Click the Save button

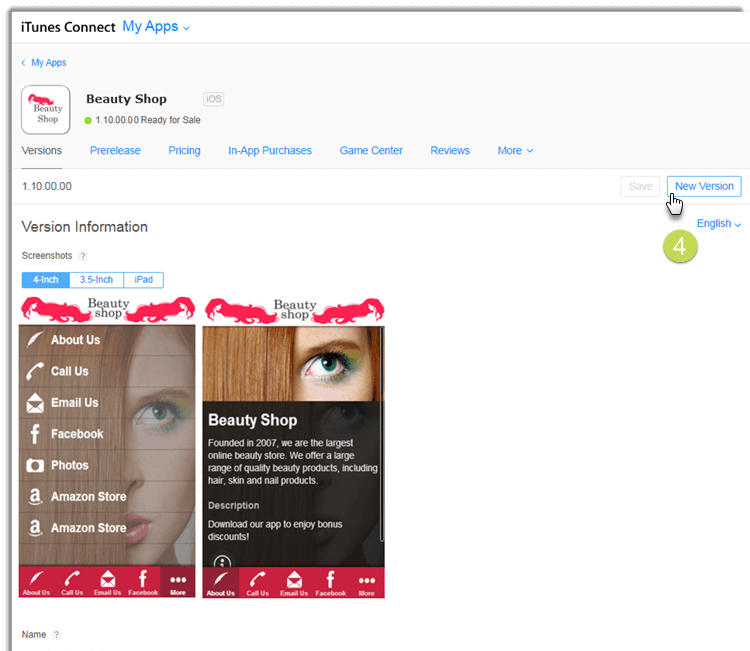point(640,186)
